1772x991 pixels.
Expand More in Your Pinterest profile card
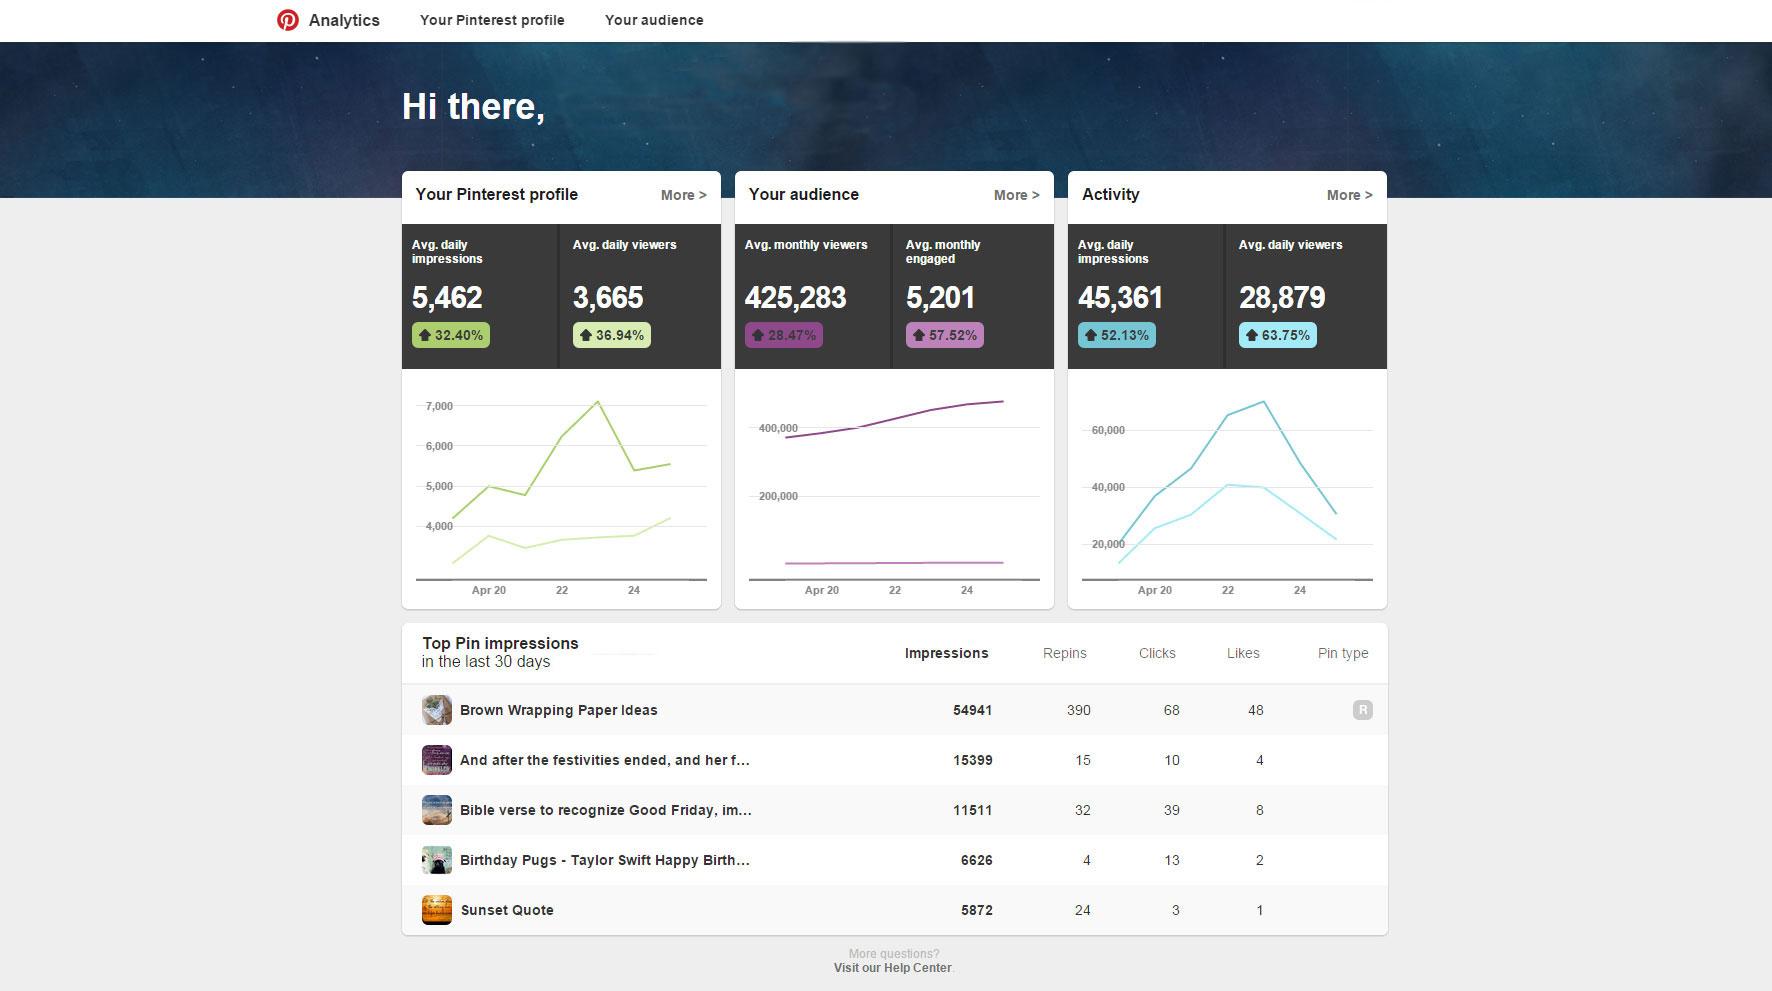tap(683, 195)
